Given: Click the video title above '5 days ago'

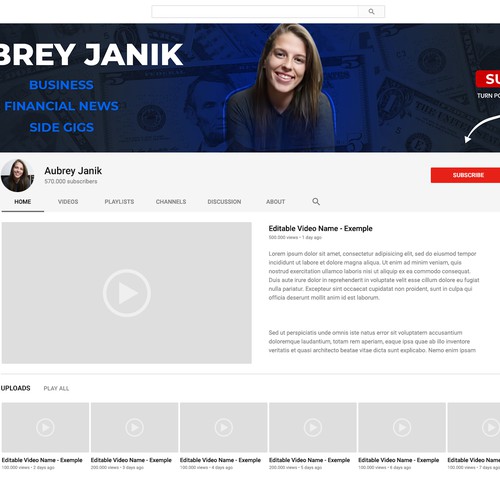Looking at the screenshot, I should tap(309, 460).
